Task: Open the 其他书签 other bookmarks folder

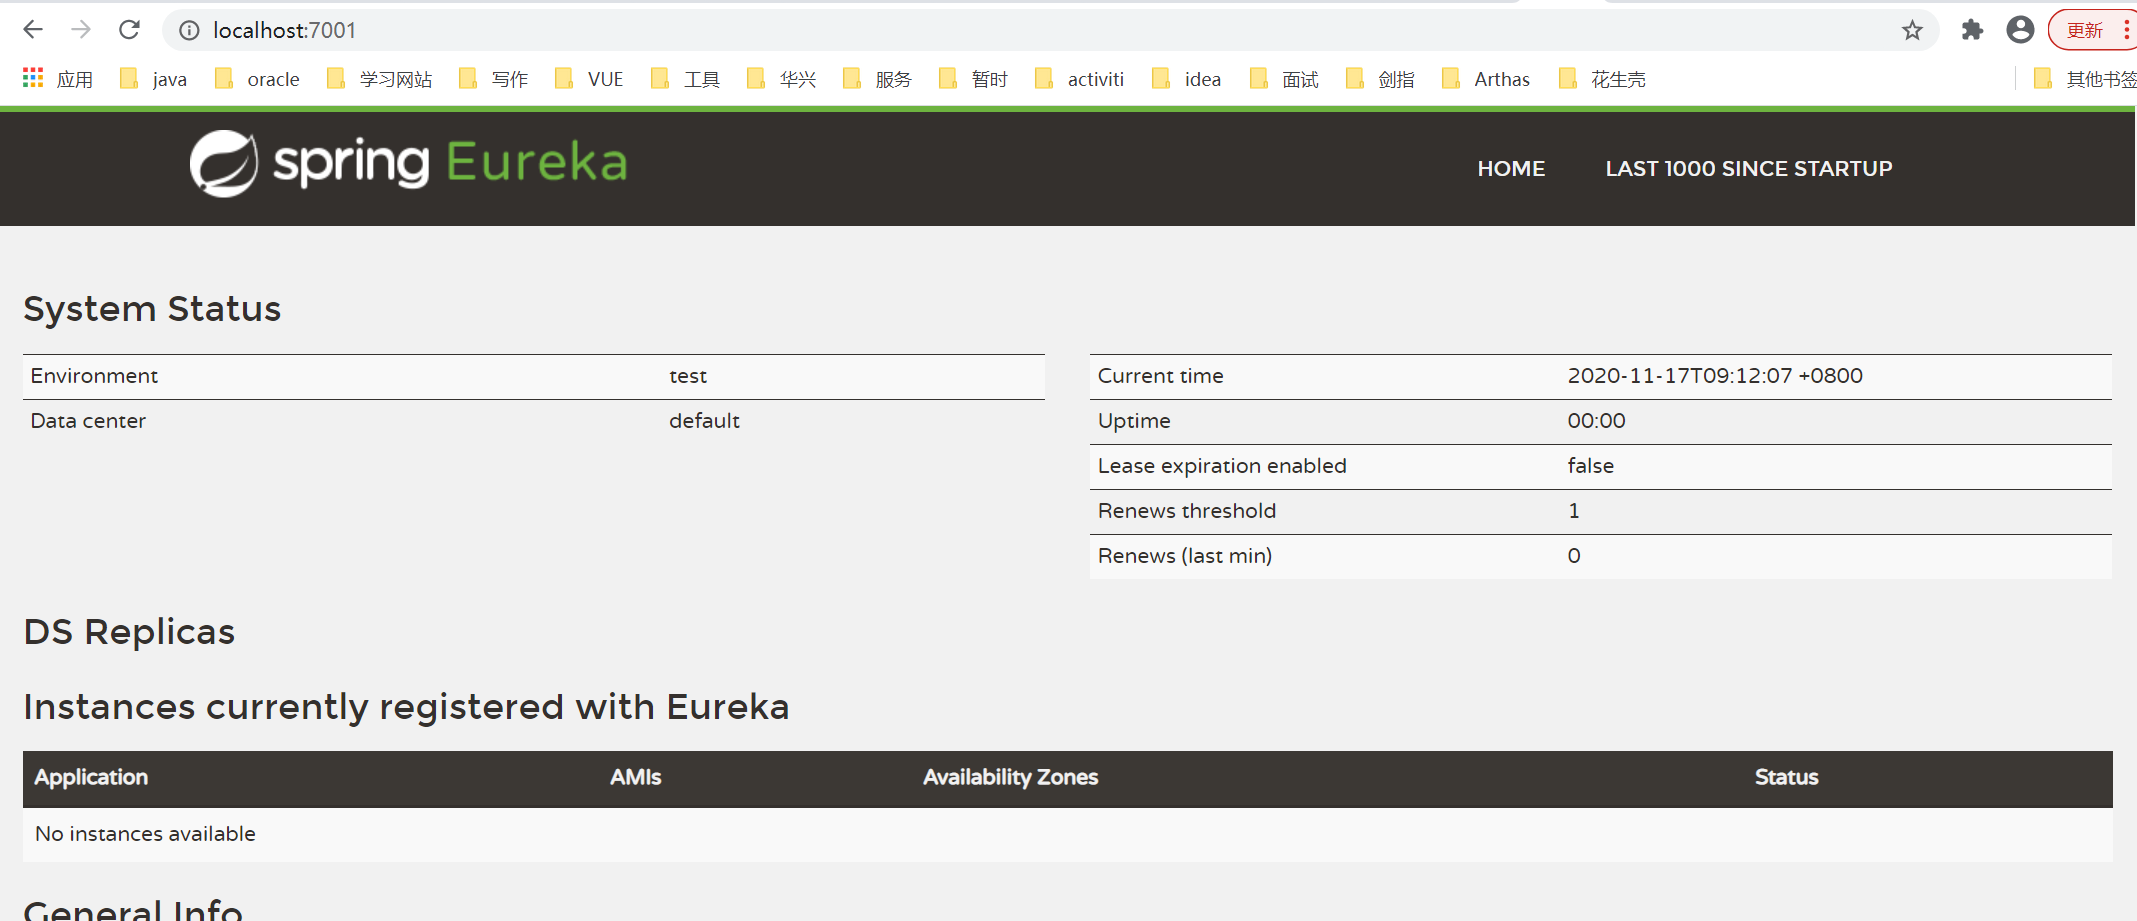Action: [2085, 79]
